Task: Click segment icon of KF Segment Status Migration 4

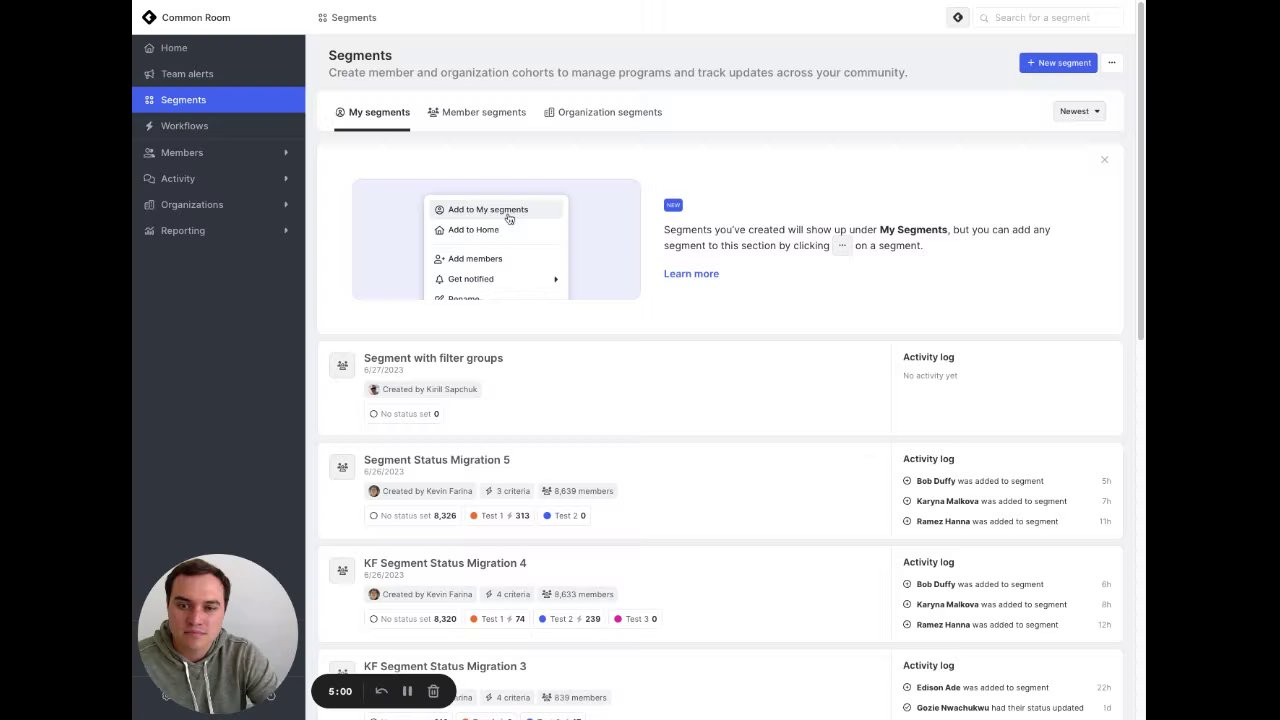Action: (342, 570)
